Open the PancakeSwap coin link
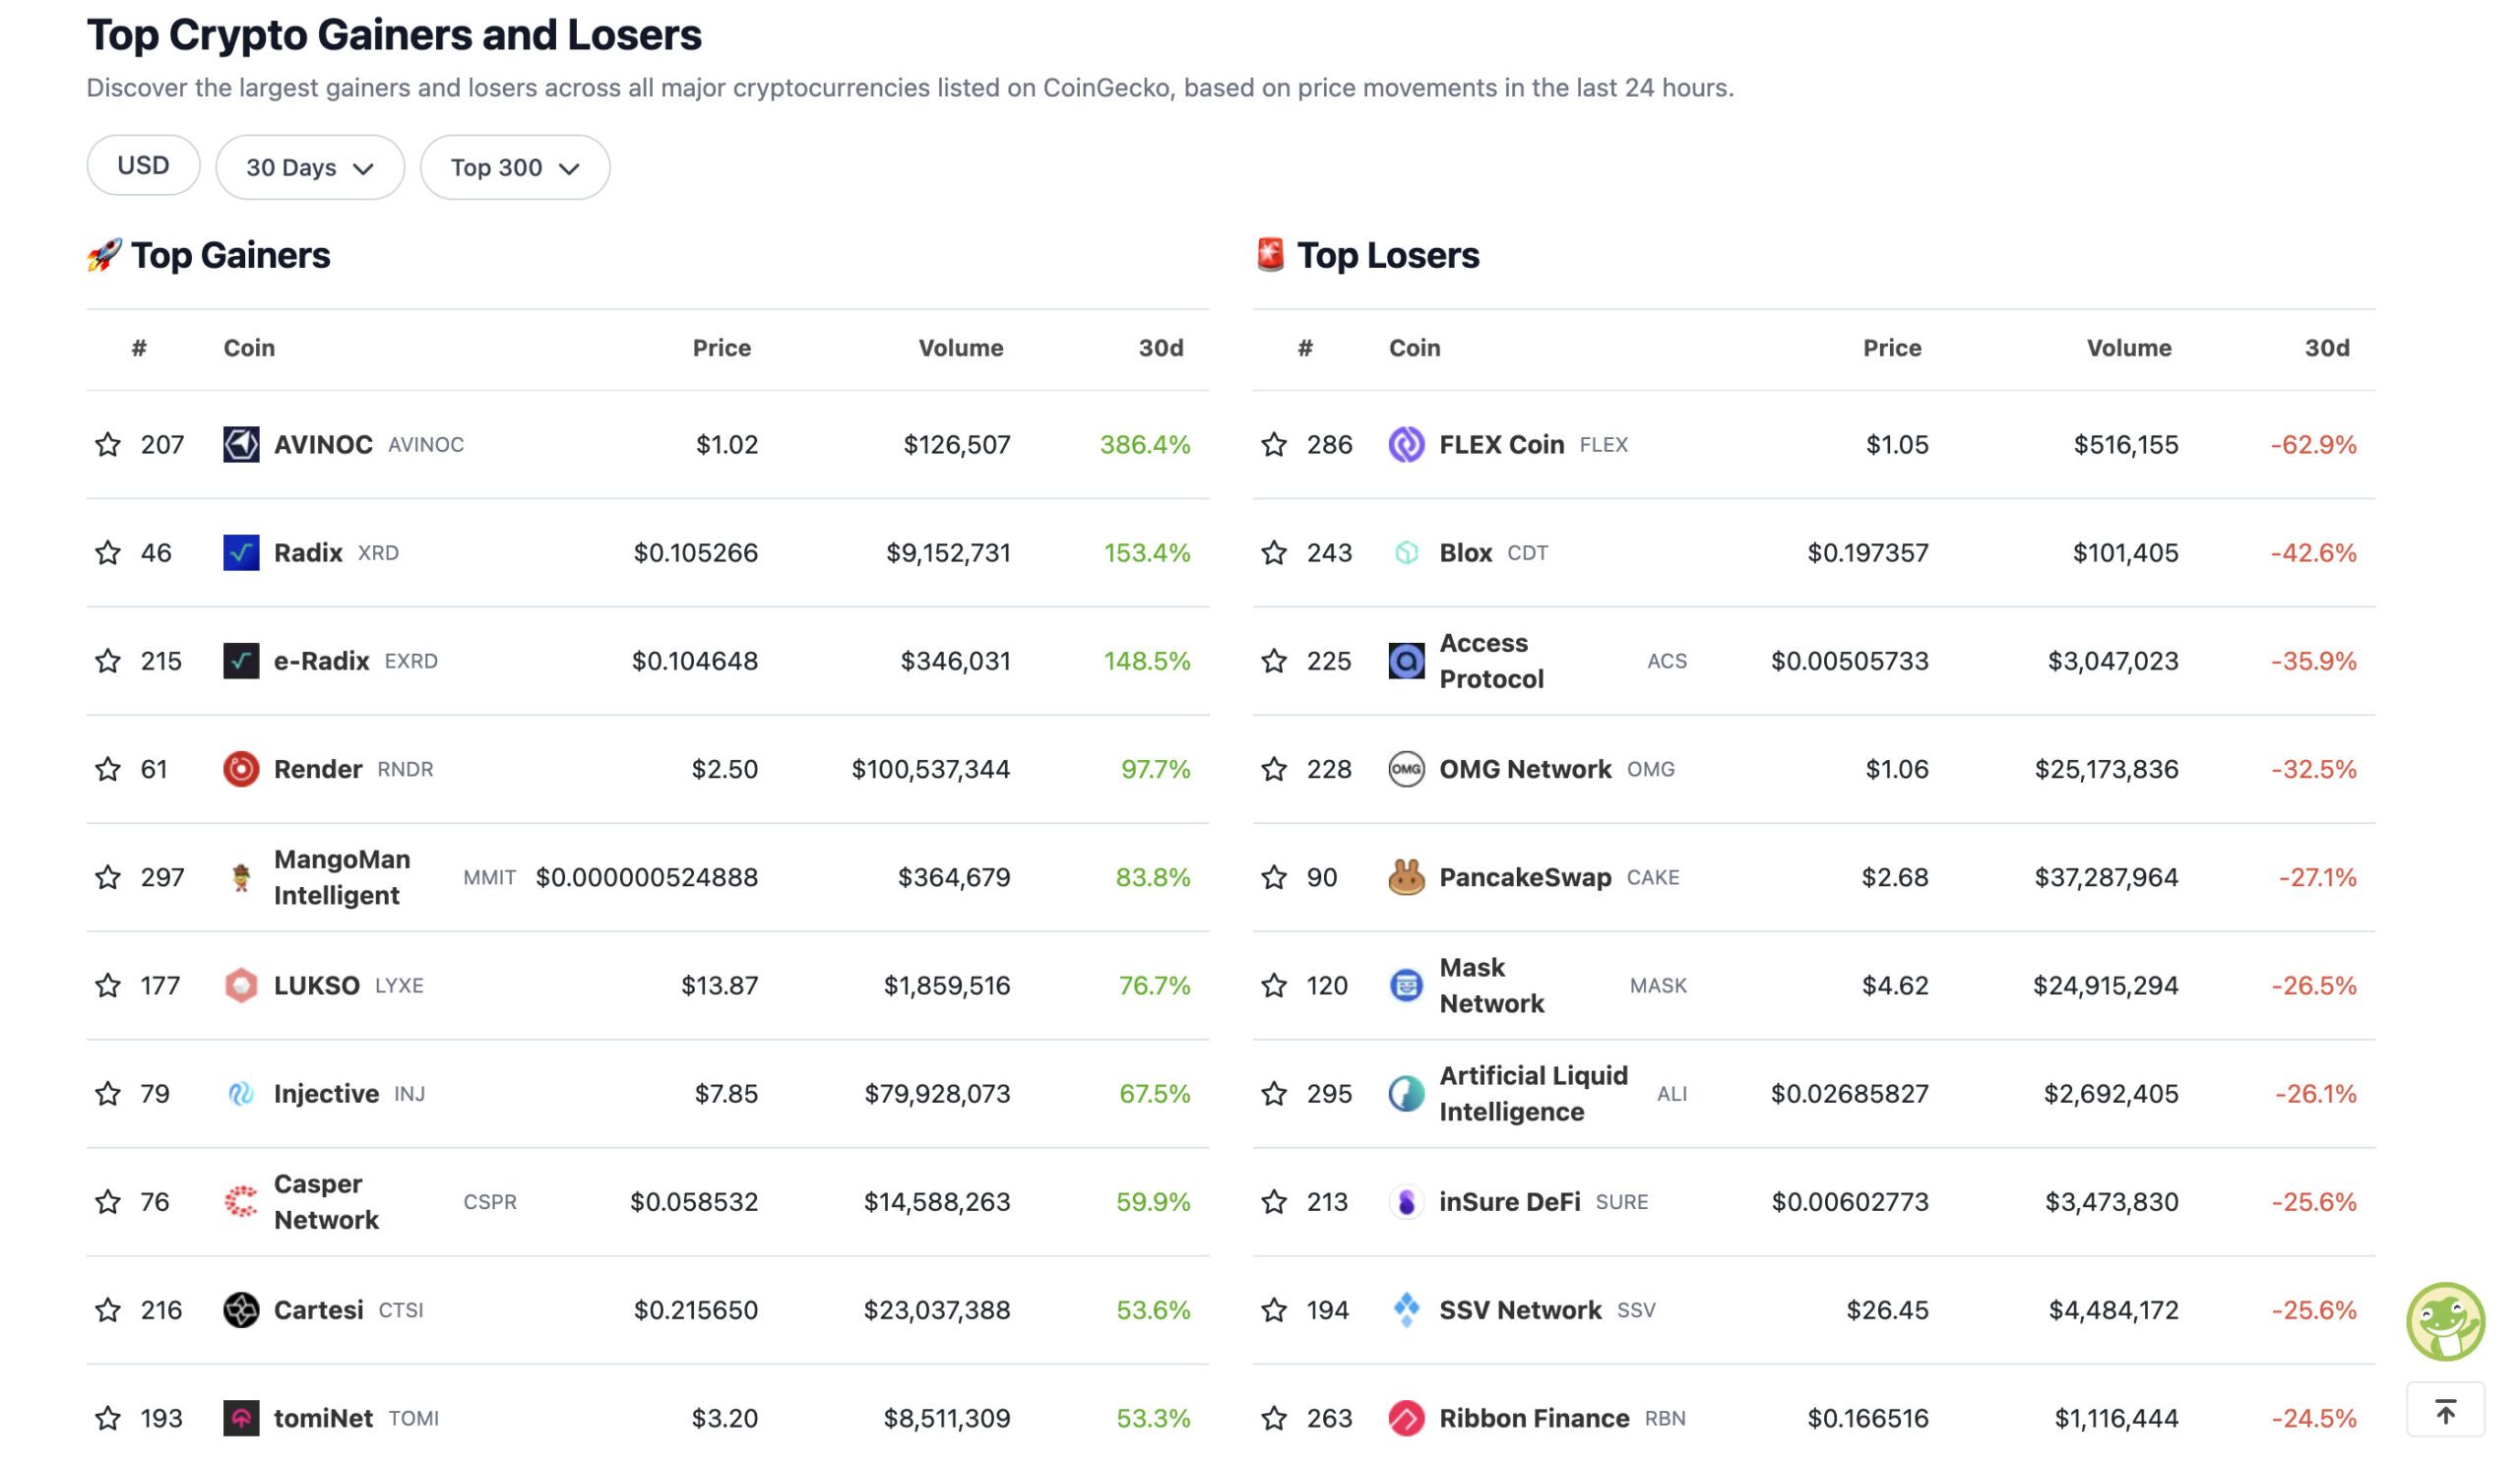Image resolution: width=2520 pixels, height=1466 pixels. pos(1524,877)
